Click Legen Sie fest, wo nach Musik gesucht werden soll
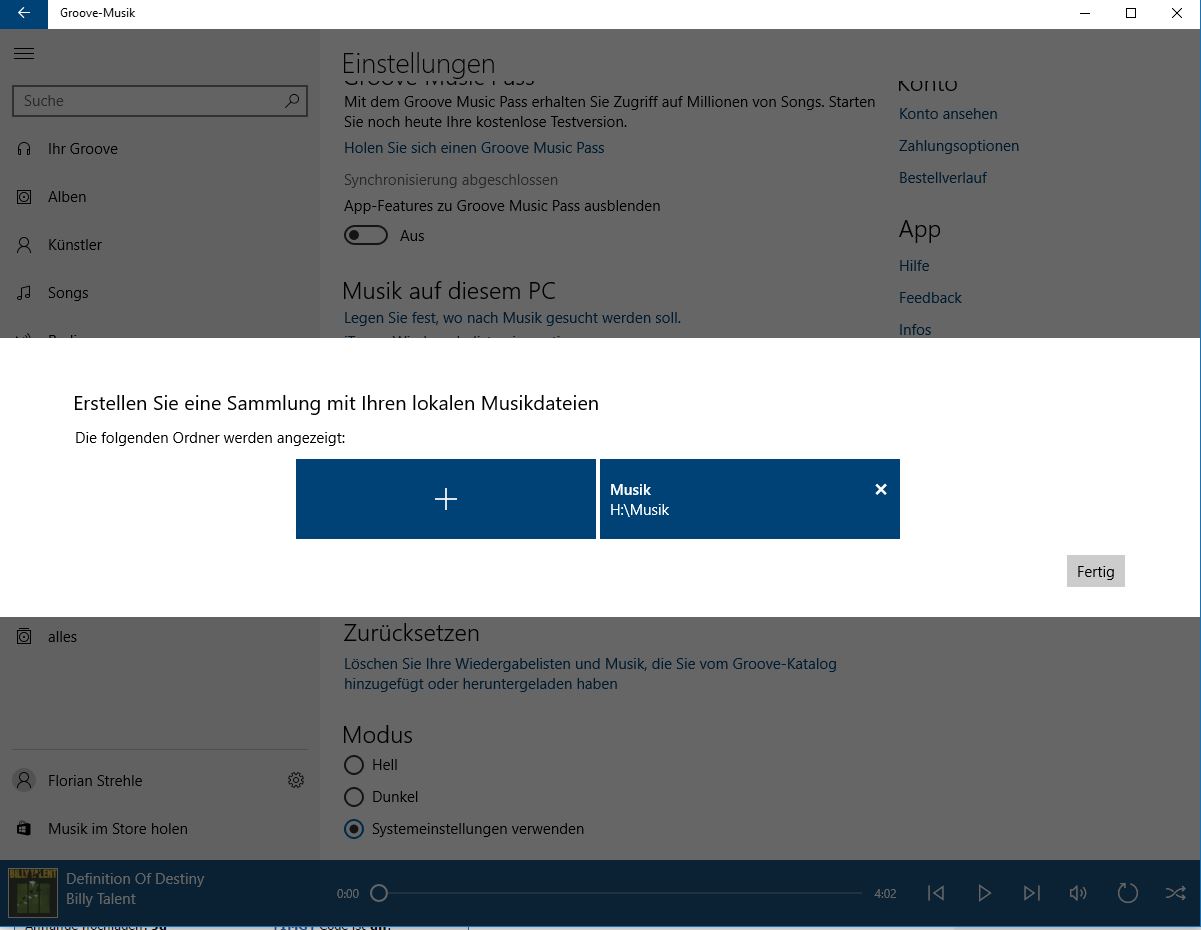The height and width of the screenshot is (930, 1201). click(x=512, y=317)
